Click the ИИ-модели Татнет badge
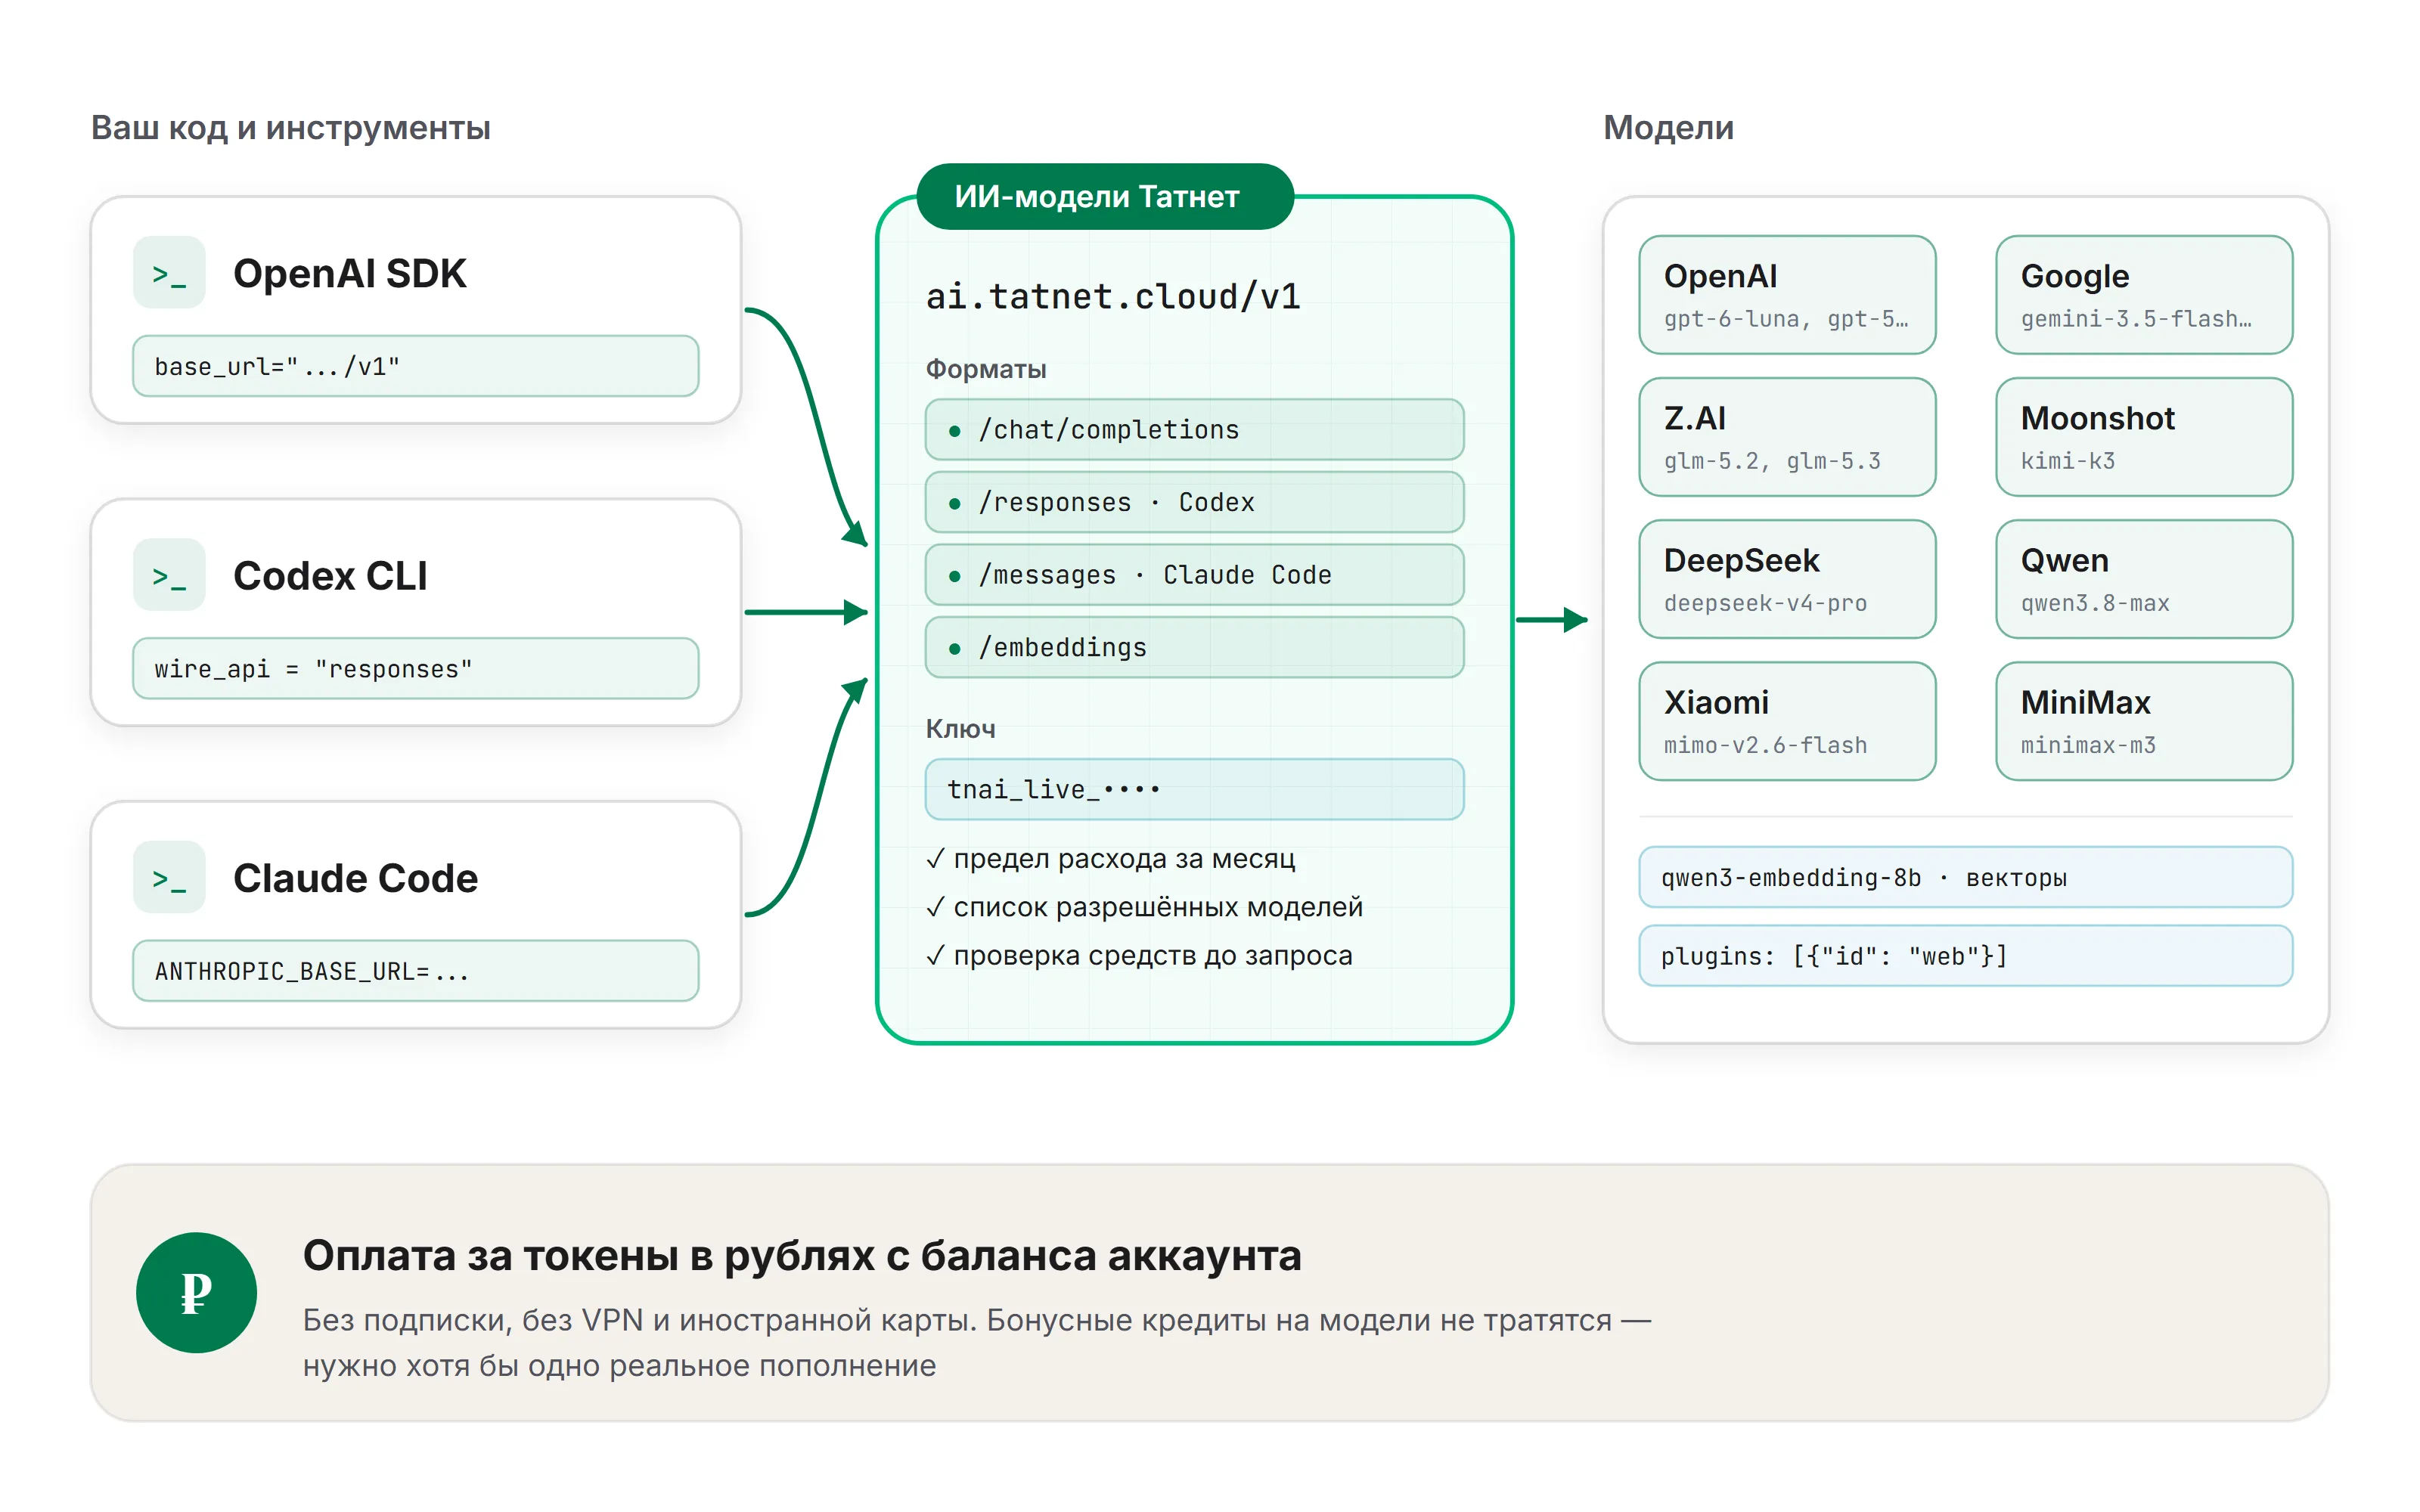 [1104, 196]
